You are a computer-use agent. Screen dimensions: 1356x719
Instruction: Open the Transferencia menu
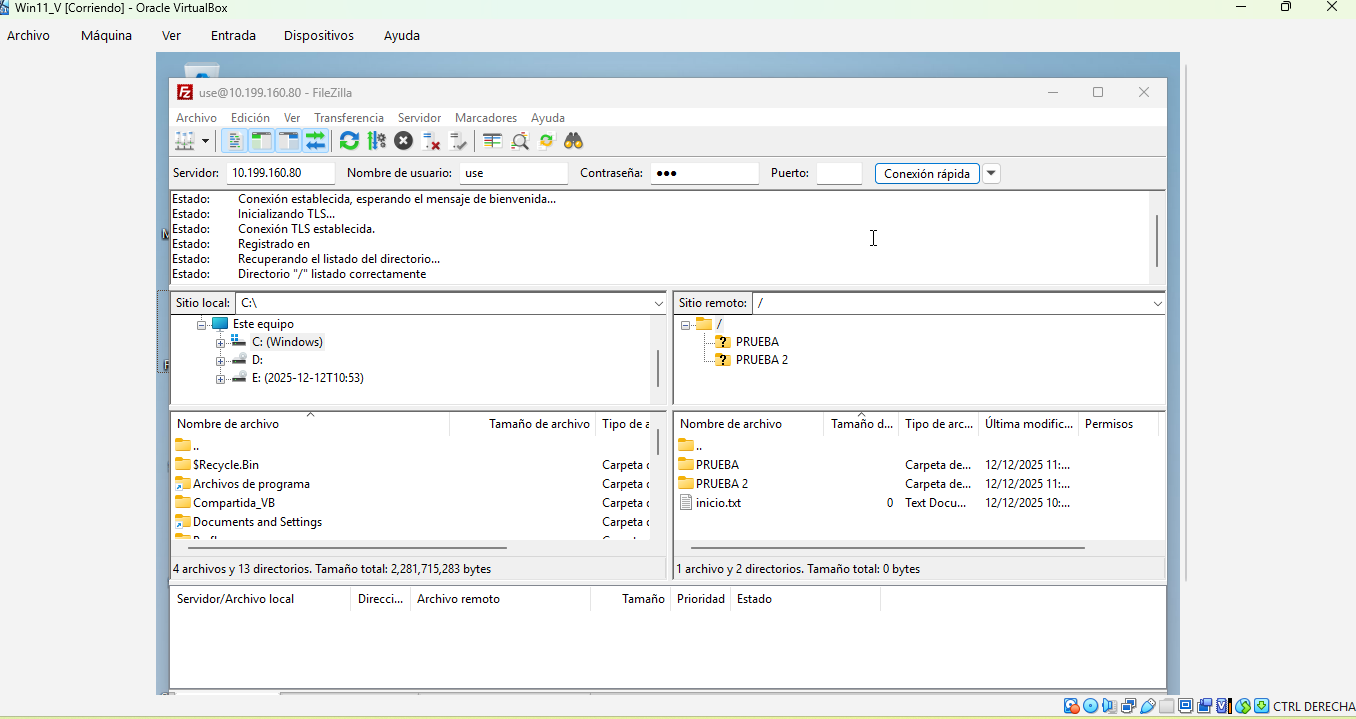[348, 118]
